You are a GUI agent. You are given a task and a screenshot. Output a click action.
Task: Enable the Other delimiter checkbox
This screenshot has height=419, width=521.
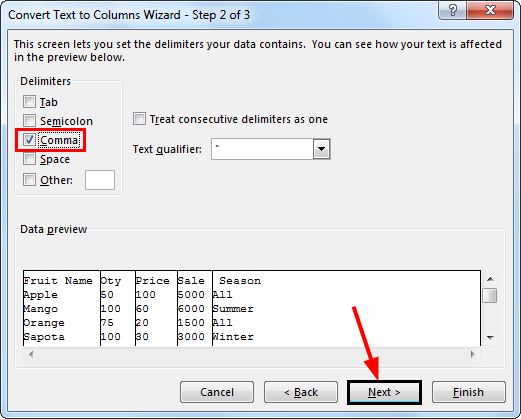tap(29, 180)
